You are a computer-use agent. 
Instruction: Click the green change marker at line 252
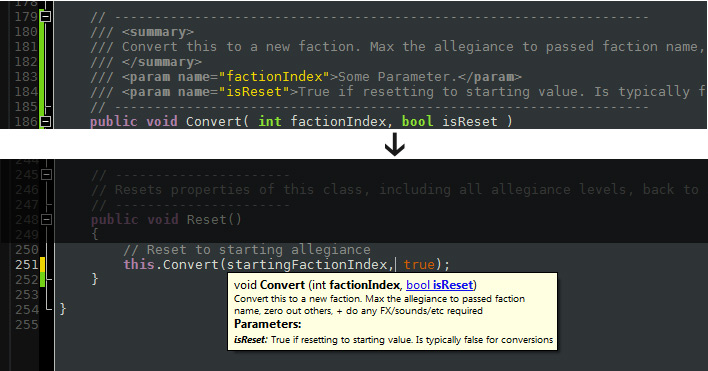click(42, 279)
